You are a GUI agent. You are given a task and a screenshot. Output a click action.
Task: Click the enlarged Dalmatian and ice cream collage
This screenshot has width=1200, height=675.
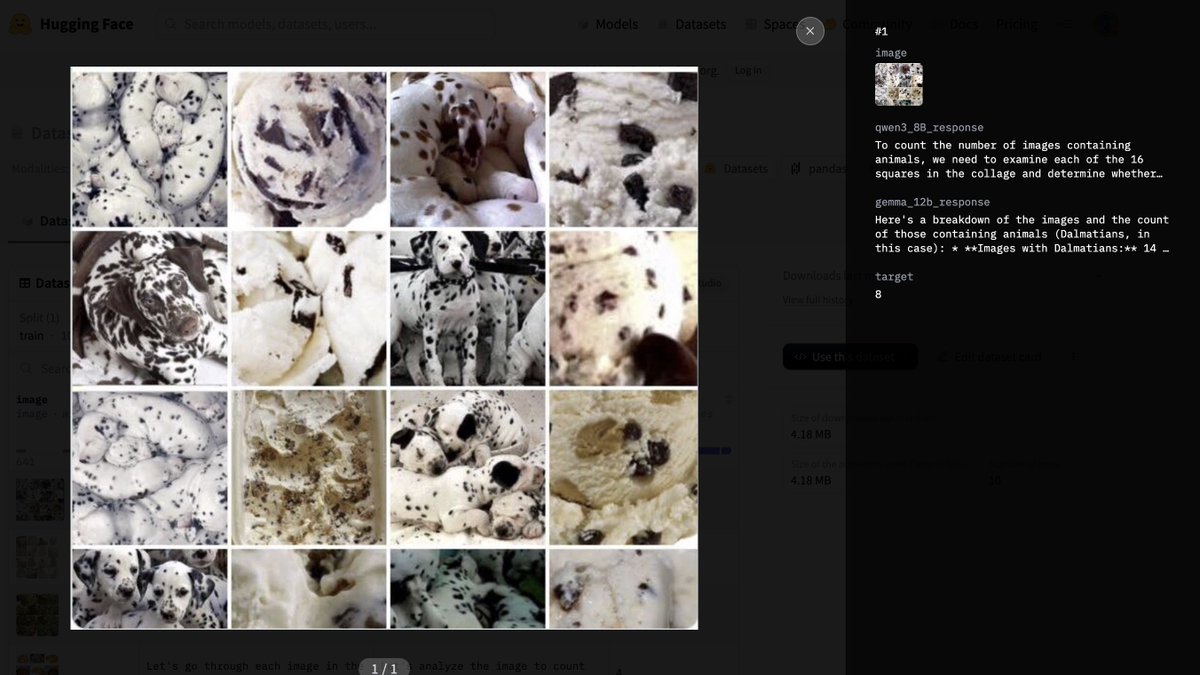click(x=384, y=348)
